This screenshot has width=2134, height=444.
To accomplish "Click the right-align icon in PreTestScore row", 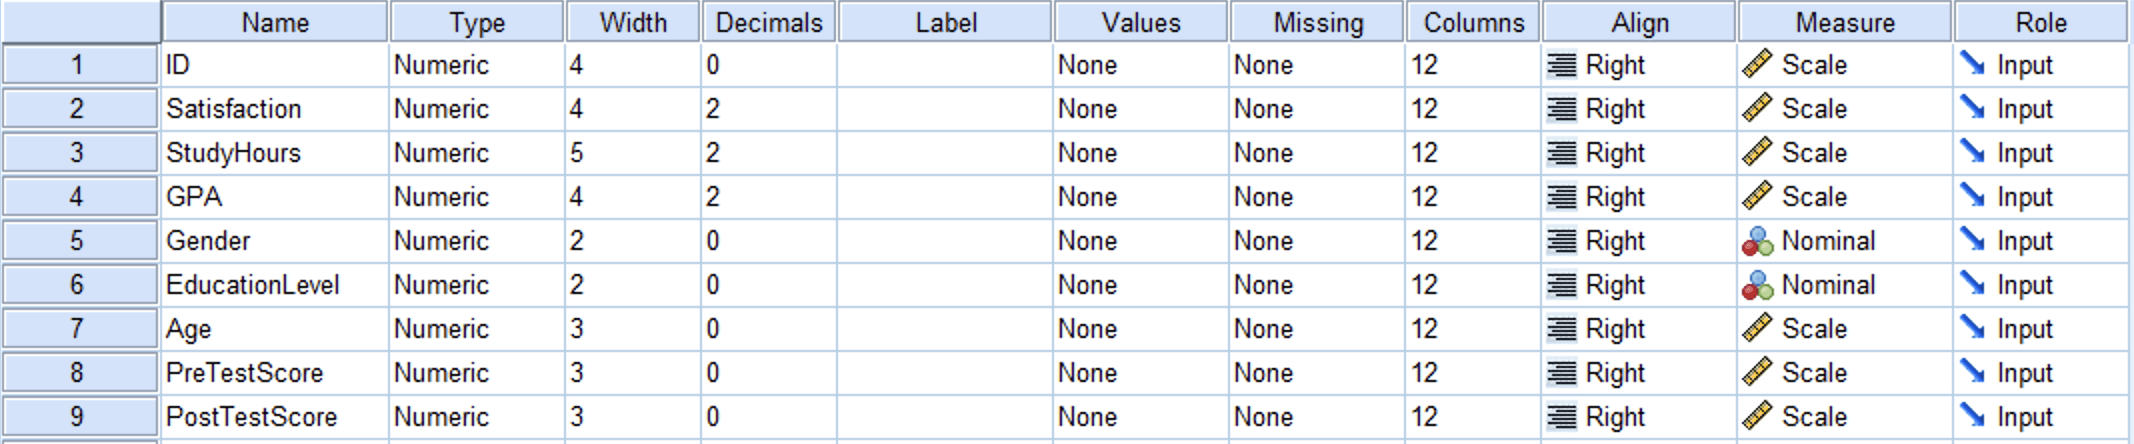I will 1561,373.
